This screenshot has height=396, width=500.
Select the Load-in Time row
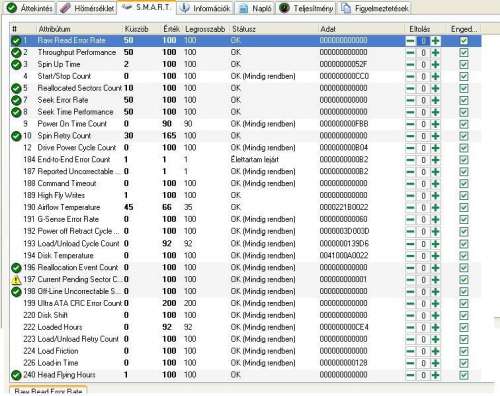pyautogui.click(x=246, y=363)
